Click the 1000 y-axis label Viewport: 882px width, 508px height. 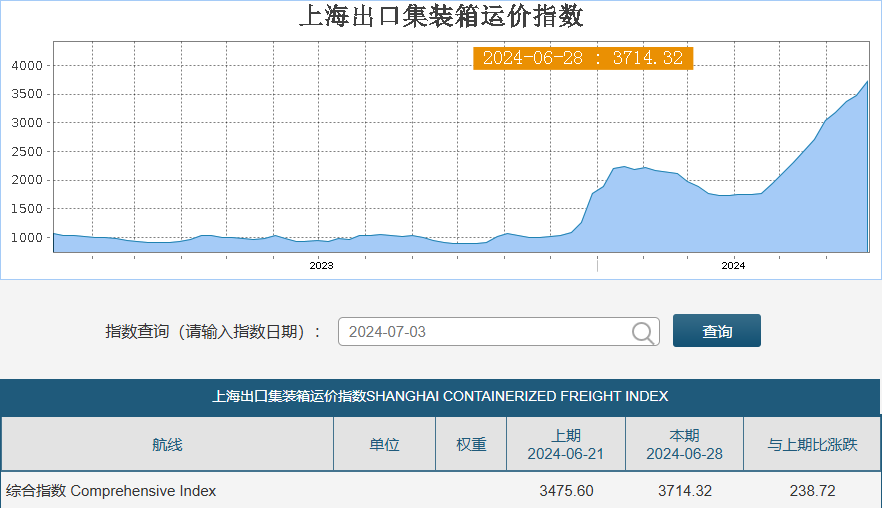[x=27, y=237]
